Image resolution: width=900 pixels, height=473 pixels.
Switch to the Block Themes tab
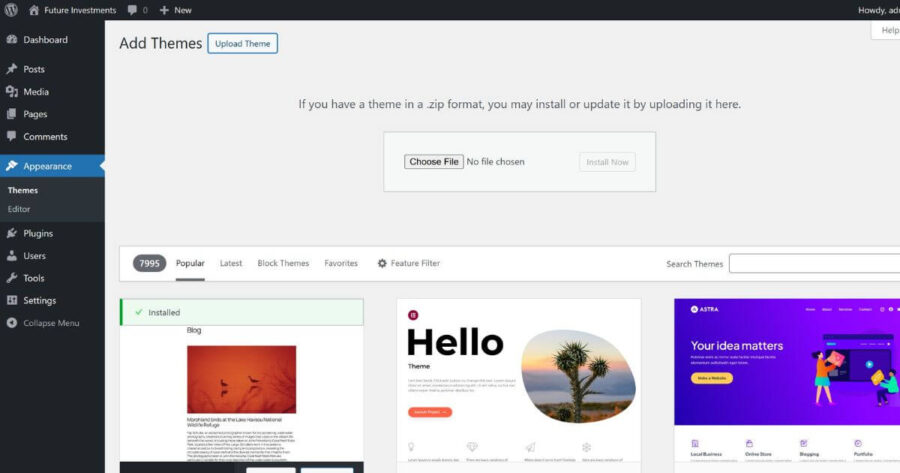283,263
